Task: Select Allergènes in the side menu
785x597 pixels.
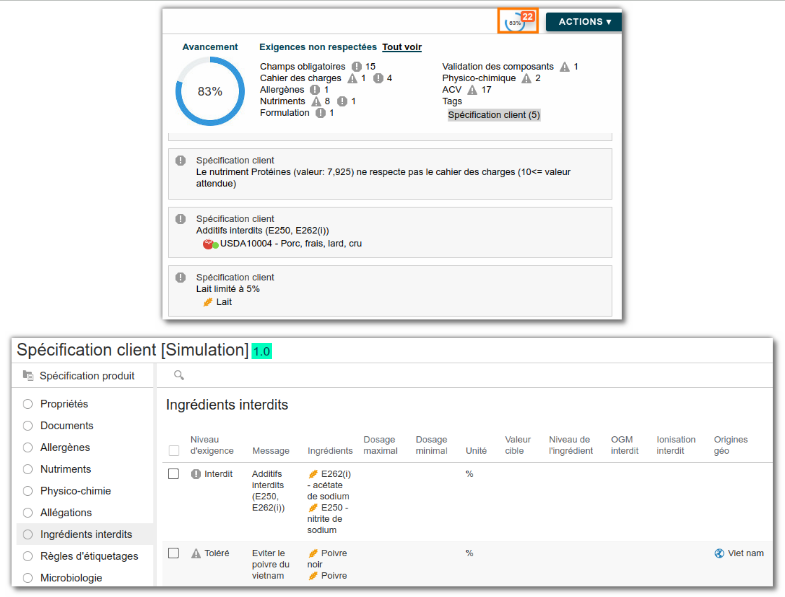Action: pyautogui.click(x=65, y=447)
